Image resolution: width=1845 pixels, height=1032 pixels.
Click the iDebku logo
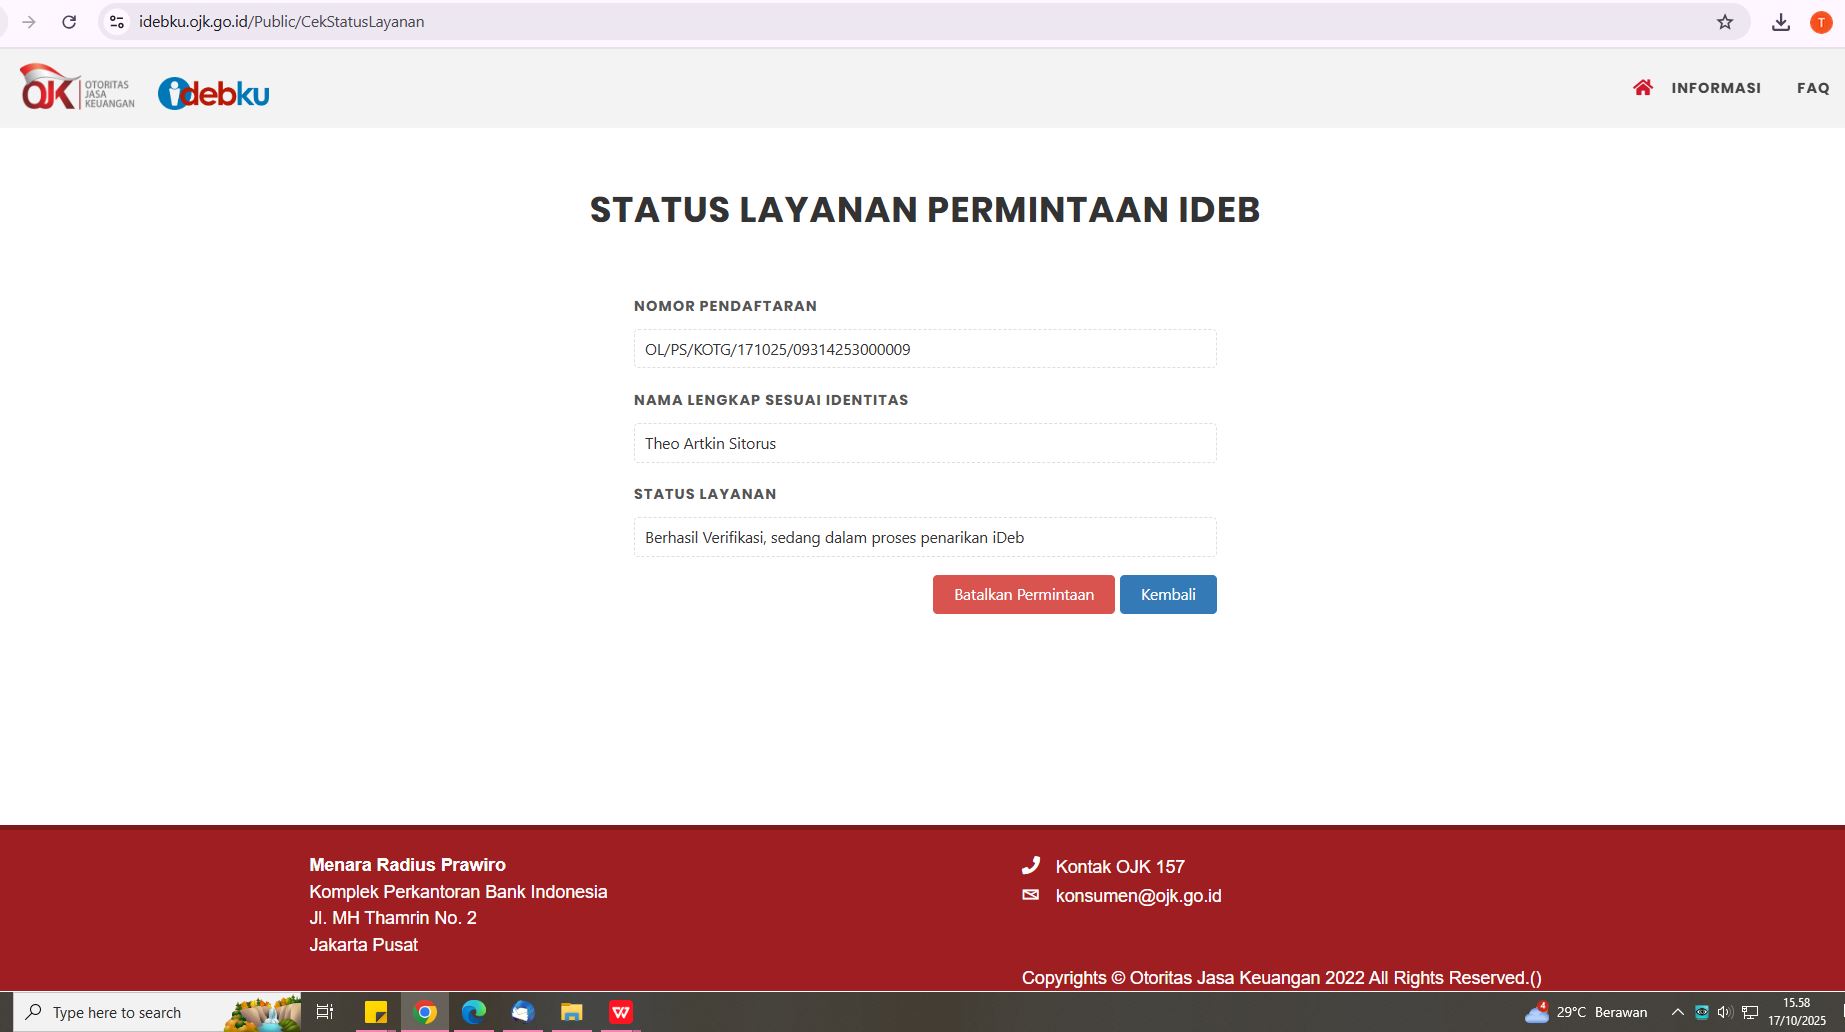[214, 94]
